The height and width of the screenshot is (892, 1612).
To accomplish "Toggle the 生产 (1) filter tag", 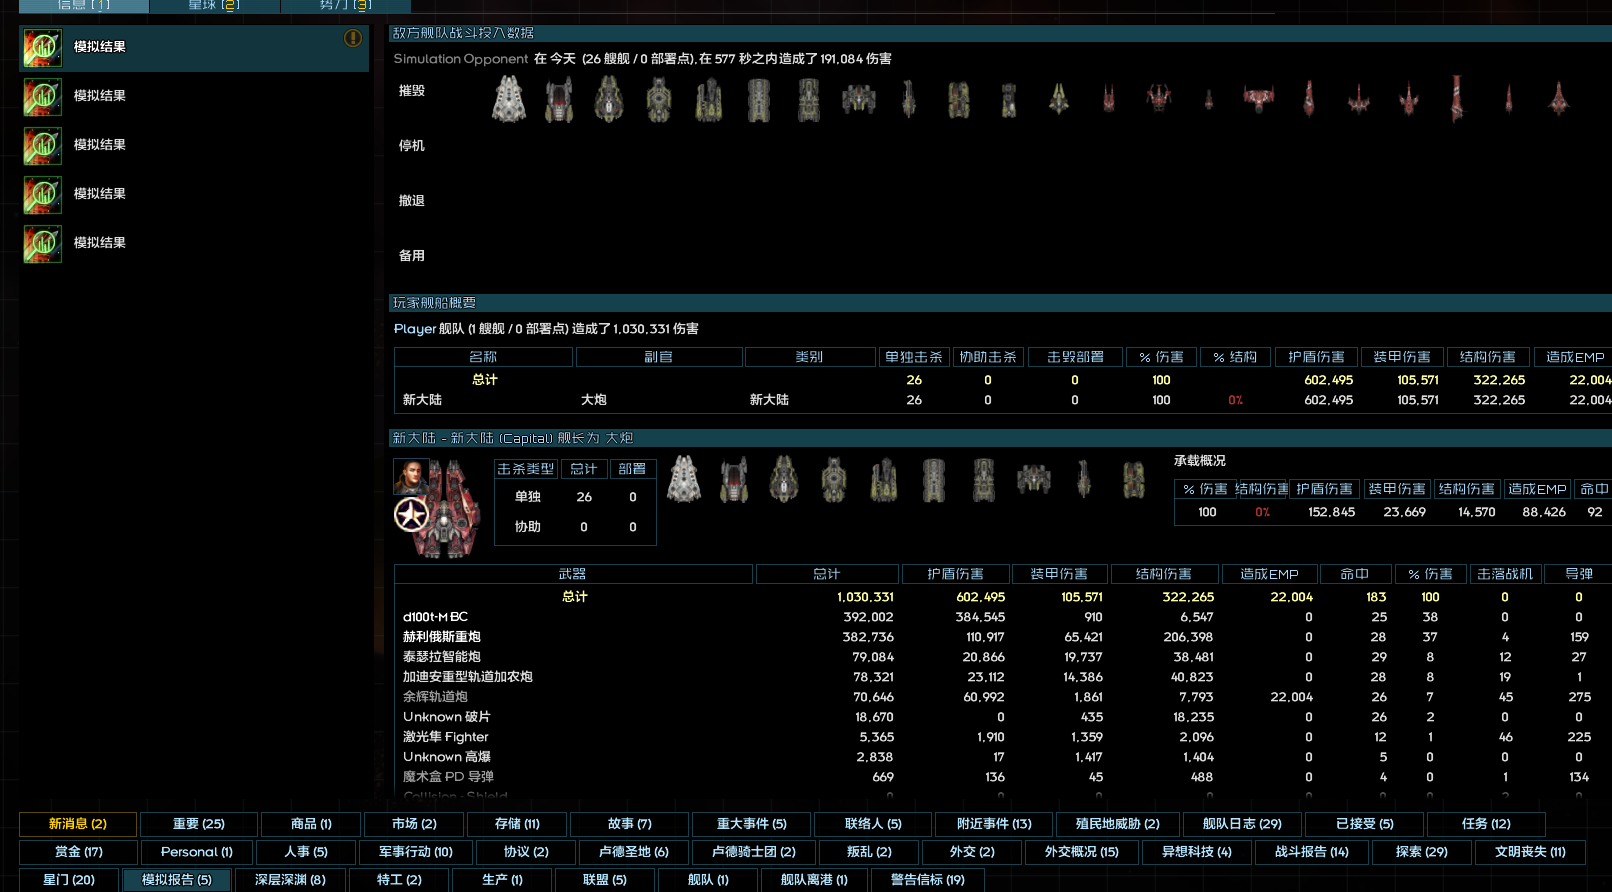I will [502, 880].
